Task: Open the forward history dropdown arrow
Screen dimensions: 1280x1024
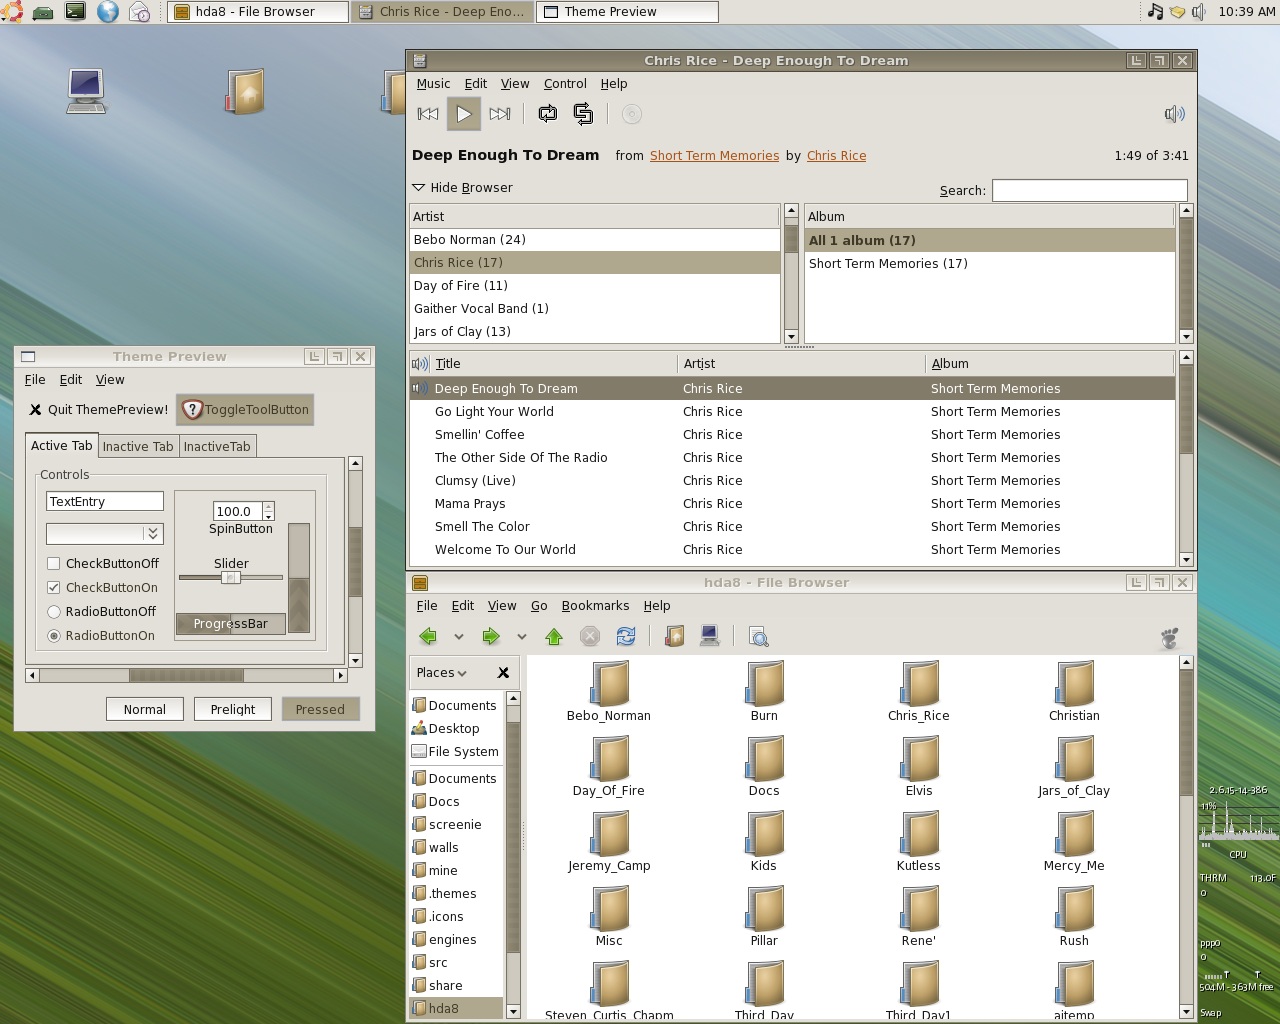Action: [x=521, y=637]
